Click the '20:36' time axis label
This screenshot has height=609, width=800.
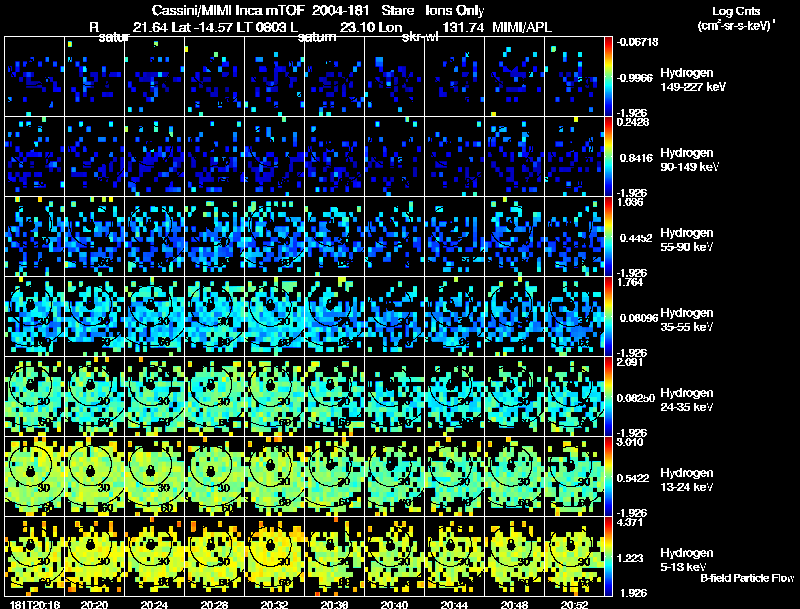[335, 604]
